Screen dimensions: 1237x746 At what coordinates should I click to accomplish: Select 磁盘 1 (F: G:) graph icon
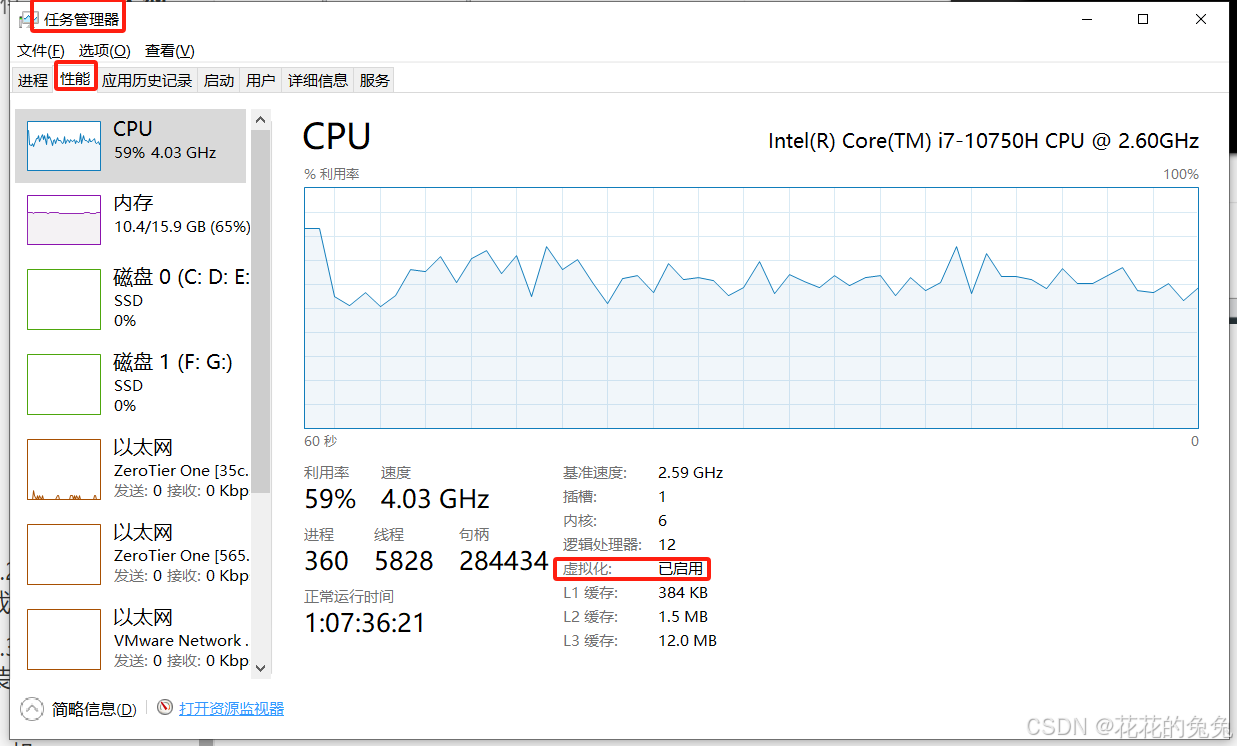(64, 384)
